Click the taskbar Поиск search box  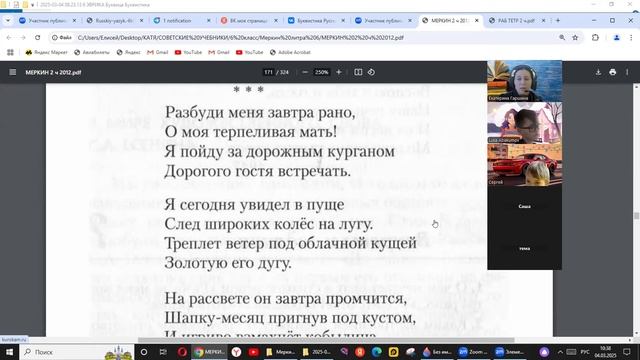tap(77, 352)
